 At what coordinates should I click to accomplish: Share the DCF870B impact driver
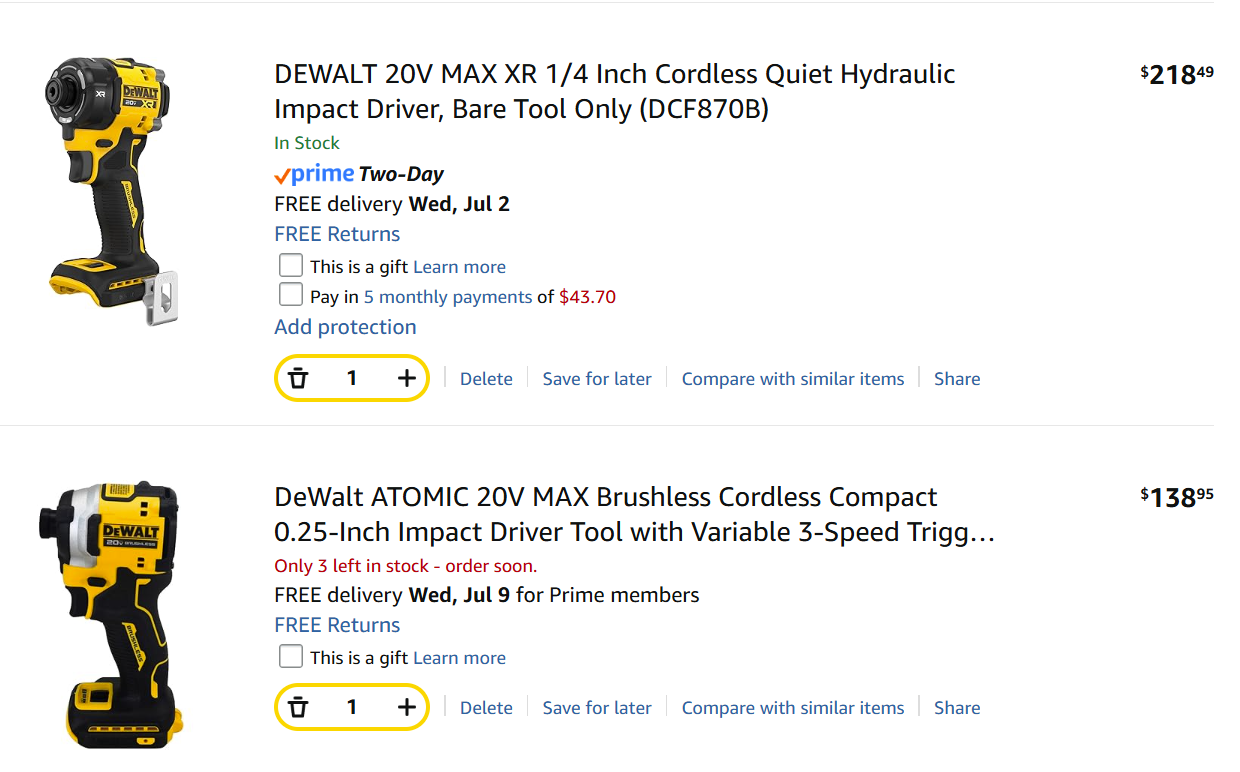pyautogui.click(x=956, y=379)
